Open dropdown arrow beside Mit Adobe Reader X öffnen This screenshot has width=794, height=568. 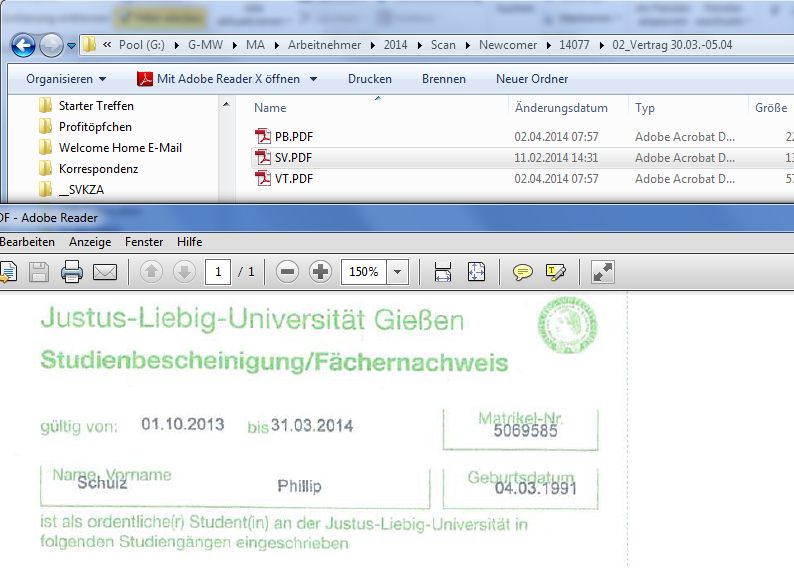coord(313,79)
